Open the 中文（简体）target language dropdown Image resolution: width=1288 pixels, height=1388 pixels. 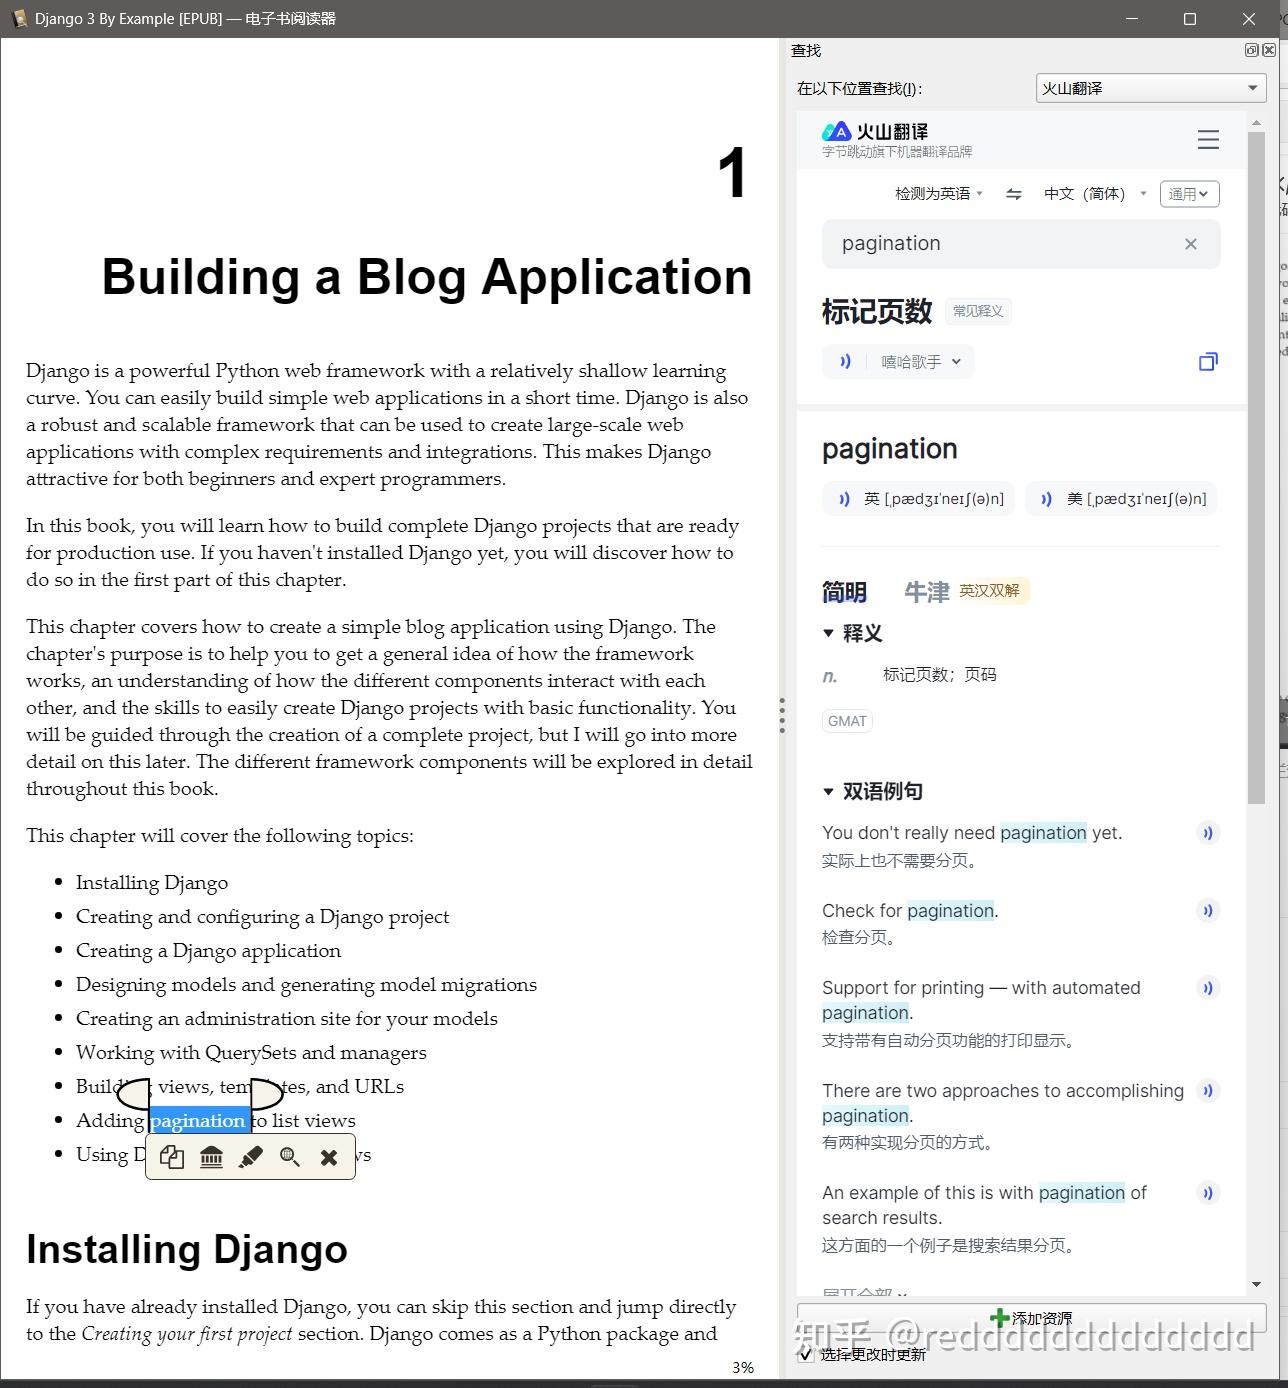1095,194
